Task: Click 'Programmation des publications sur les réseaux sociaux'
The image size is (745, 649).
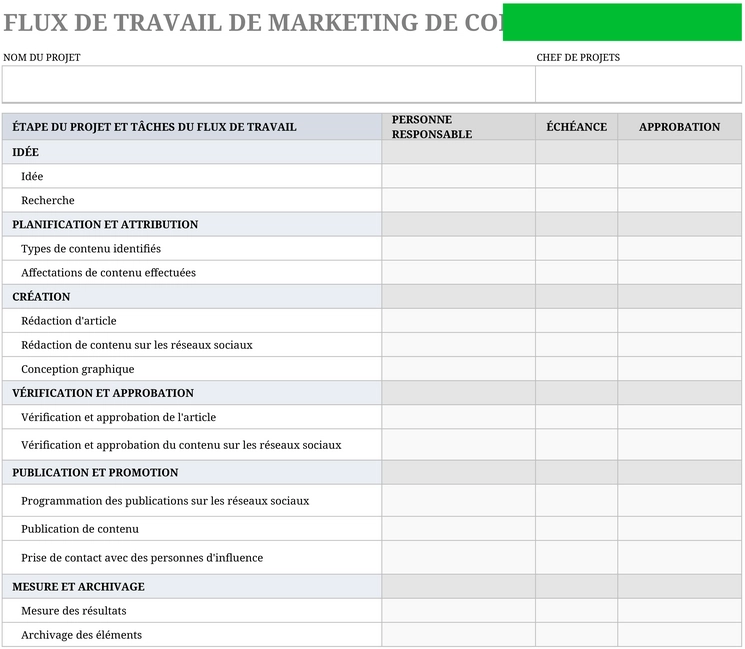Action: click(x=192, y=501)
